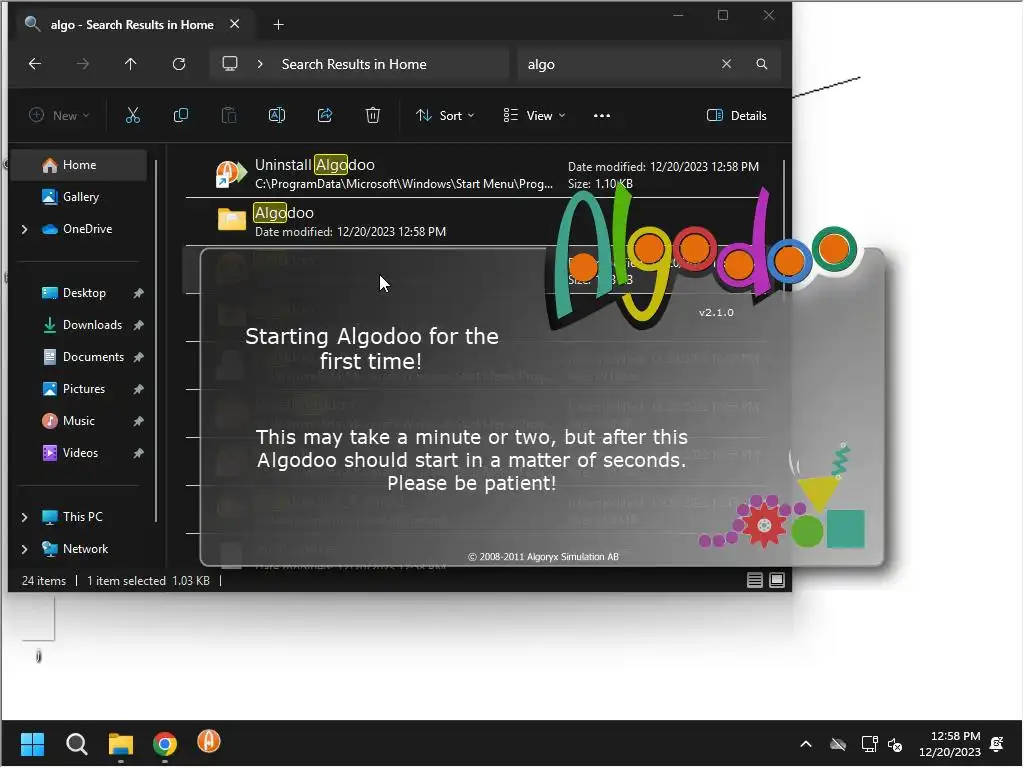Click the taskbar clock and date
This screenshot has height=768, width=1024.
pyautogui.click(x=950, y=744)
